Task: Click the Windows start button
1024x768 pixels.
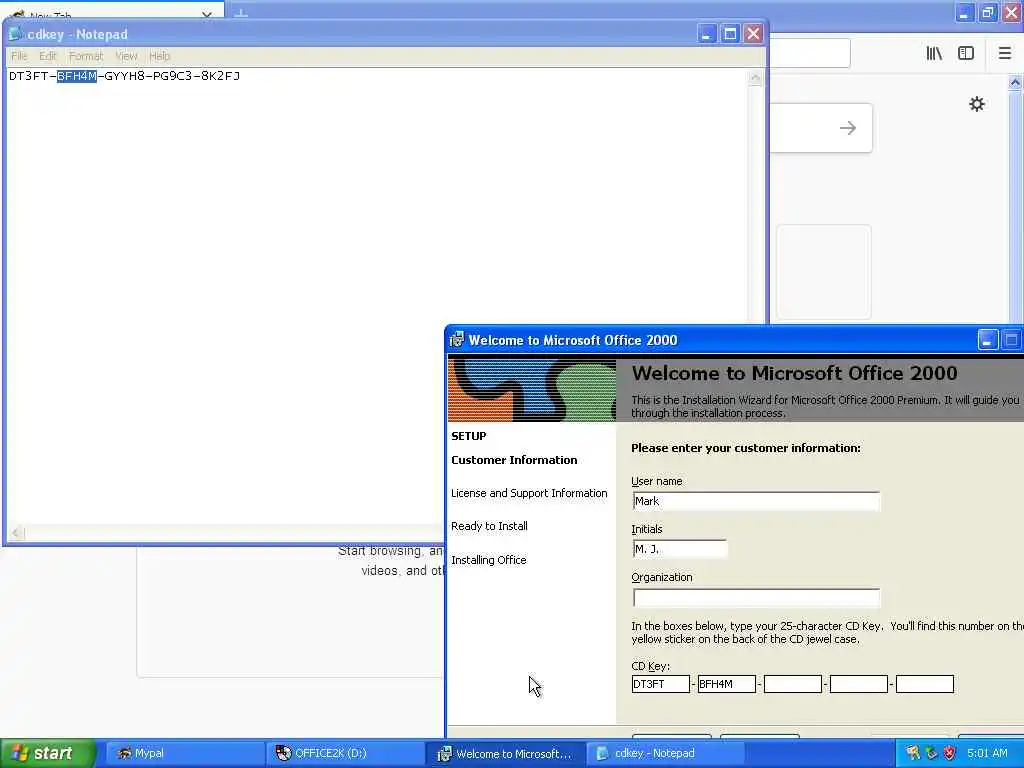Action: 48,754
